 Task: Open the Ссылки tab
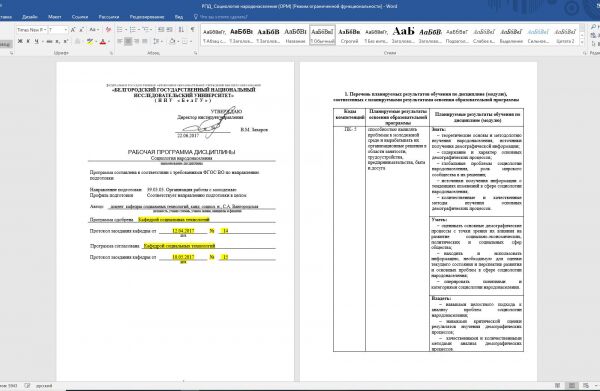(80, 17)
